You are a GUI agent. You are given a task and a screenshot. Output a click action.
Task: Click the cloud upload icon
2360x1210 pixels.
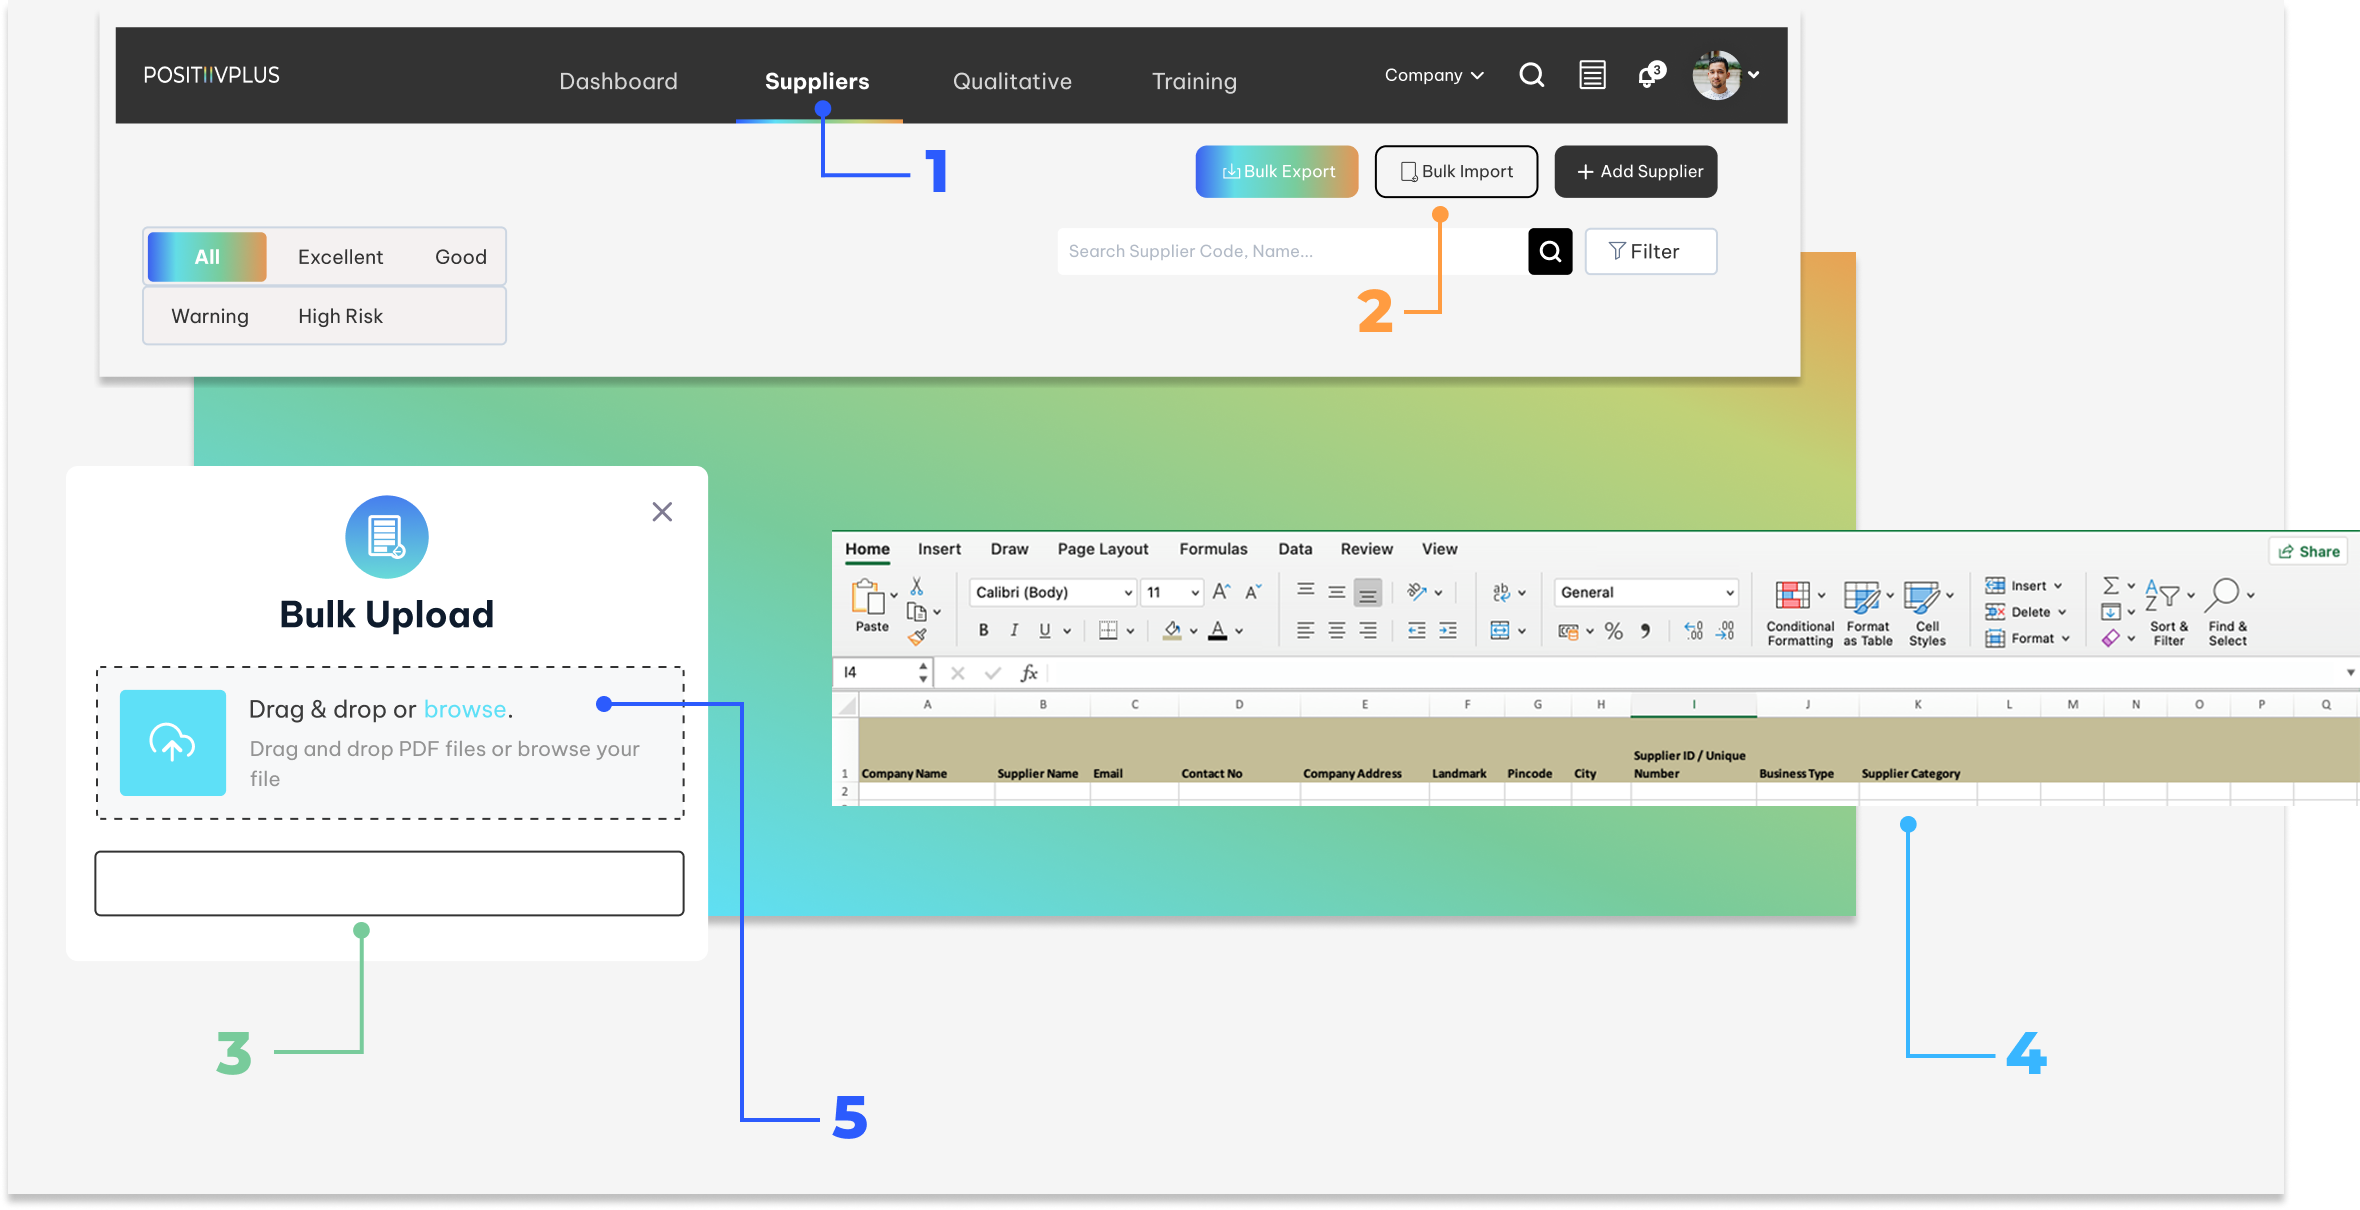click(172, 743)
